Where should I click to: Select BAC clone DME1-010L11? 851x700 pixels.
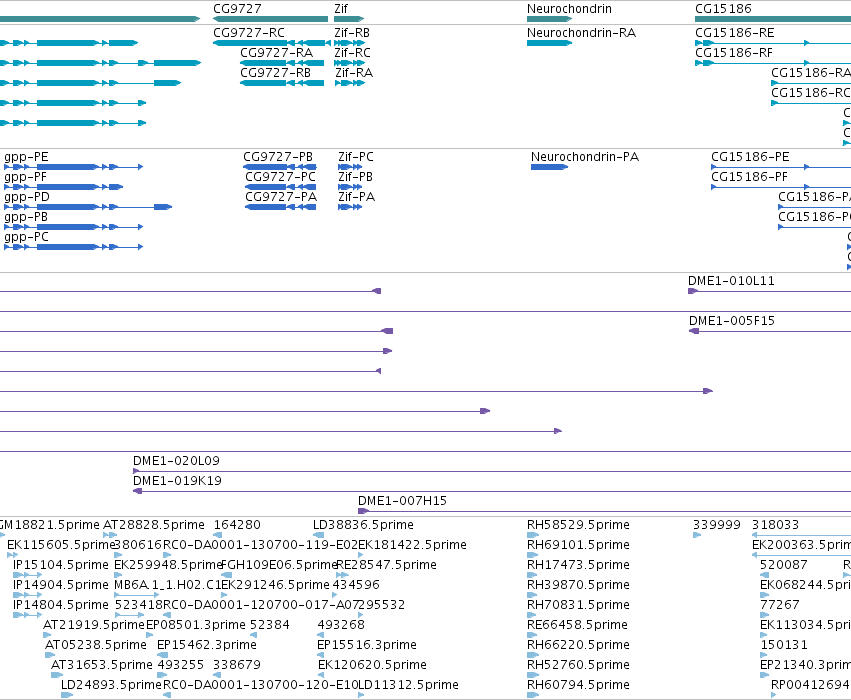click(770, 291)
